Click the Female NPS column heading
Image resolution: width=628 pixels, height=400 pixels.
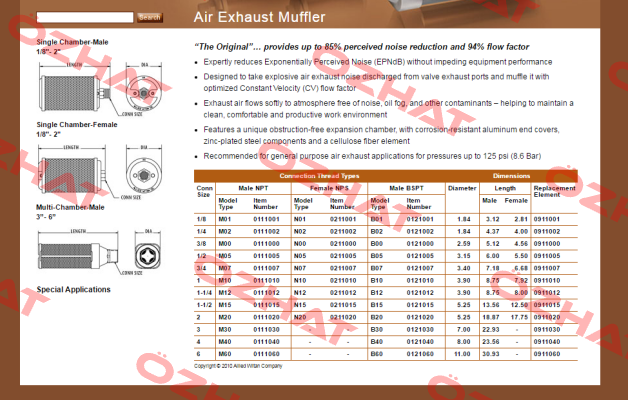(x=329, y=188)
